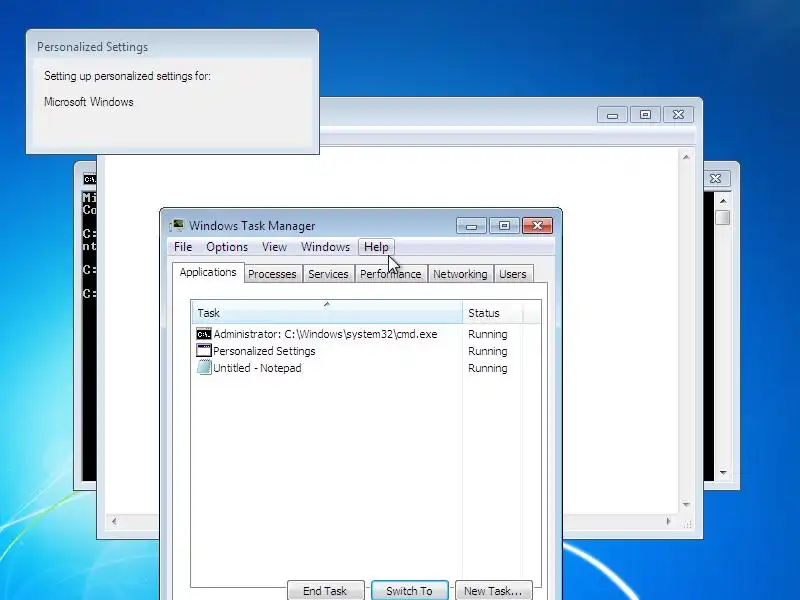Switch to the Applications tab

[x=208, y=272]
